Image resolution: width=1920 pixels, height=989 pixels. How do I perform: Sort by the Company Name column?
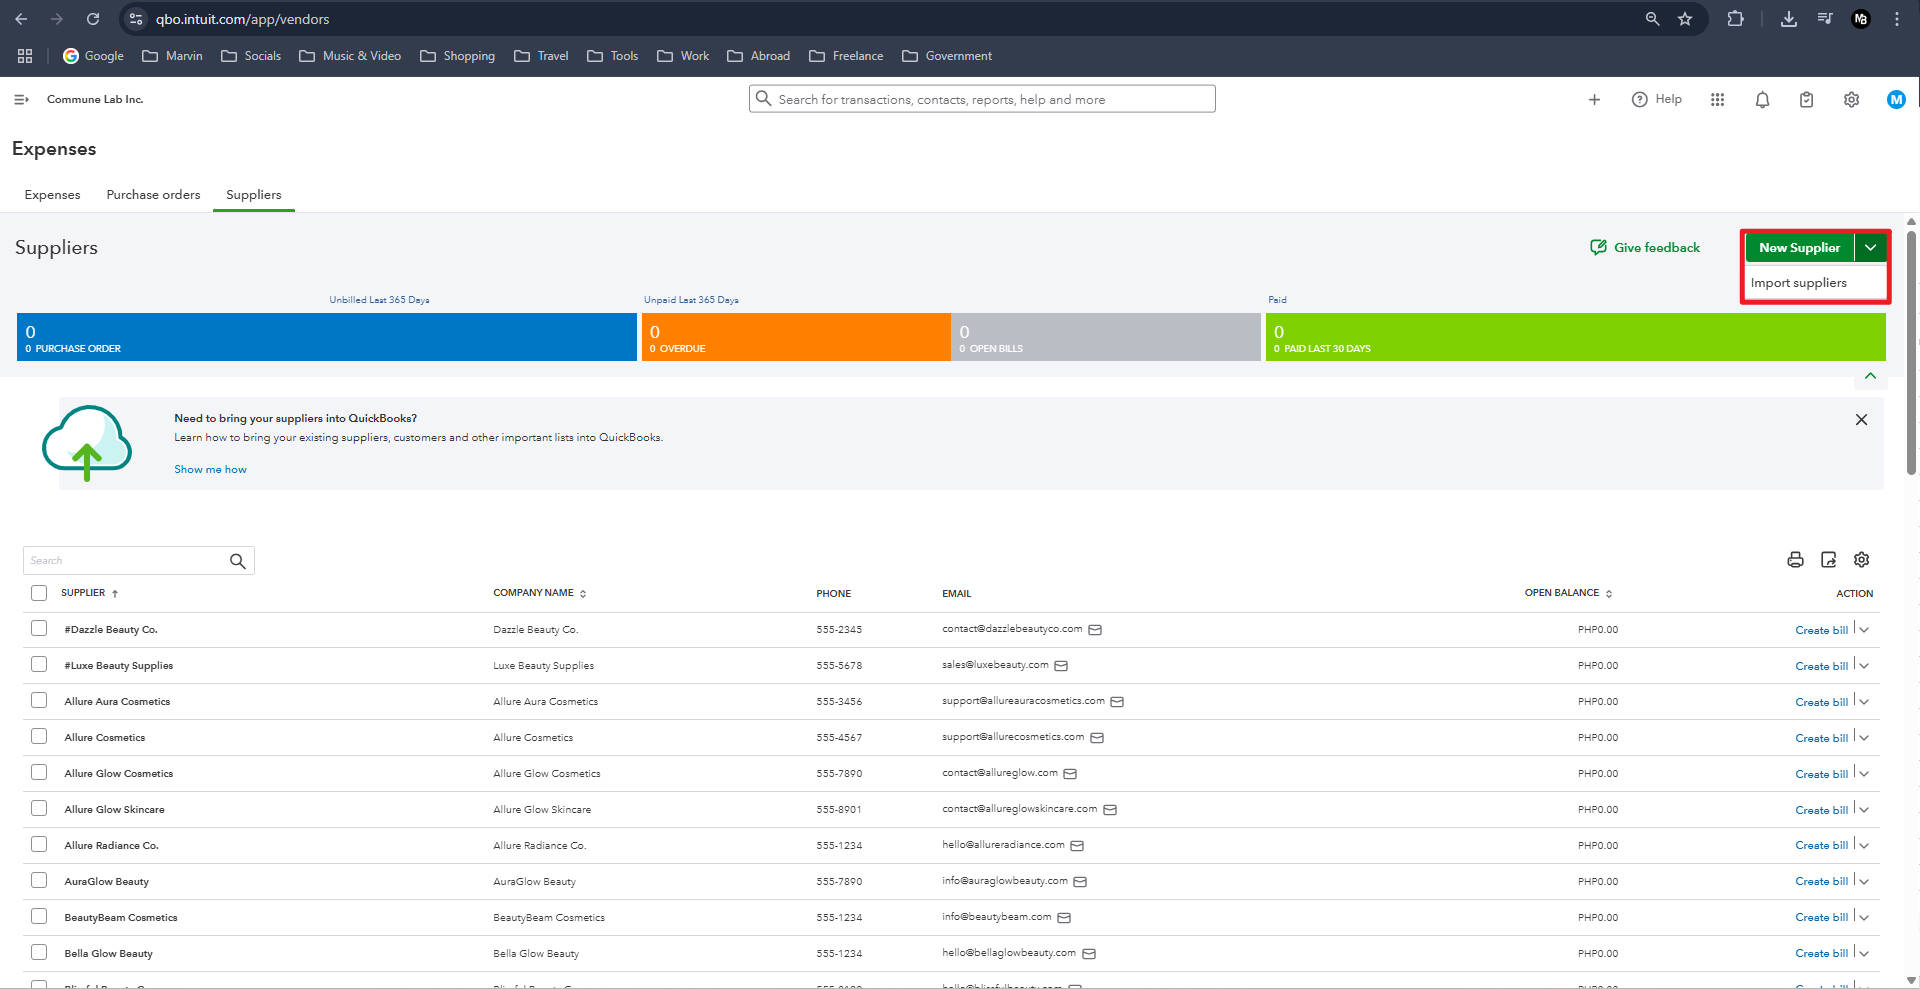pyautogui.click(x=539, y=593)
